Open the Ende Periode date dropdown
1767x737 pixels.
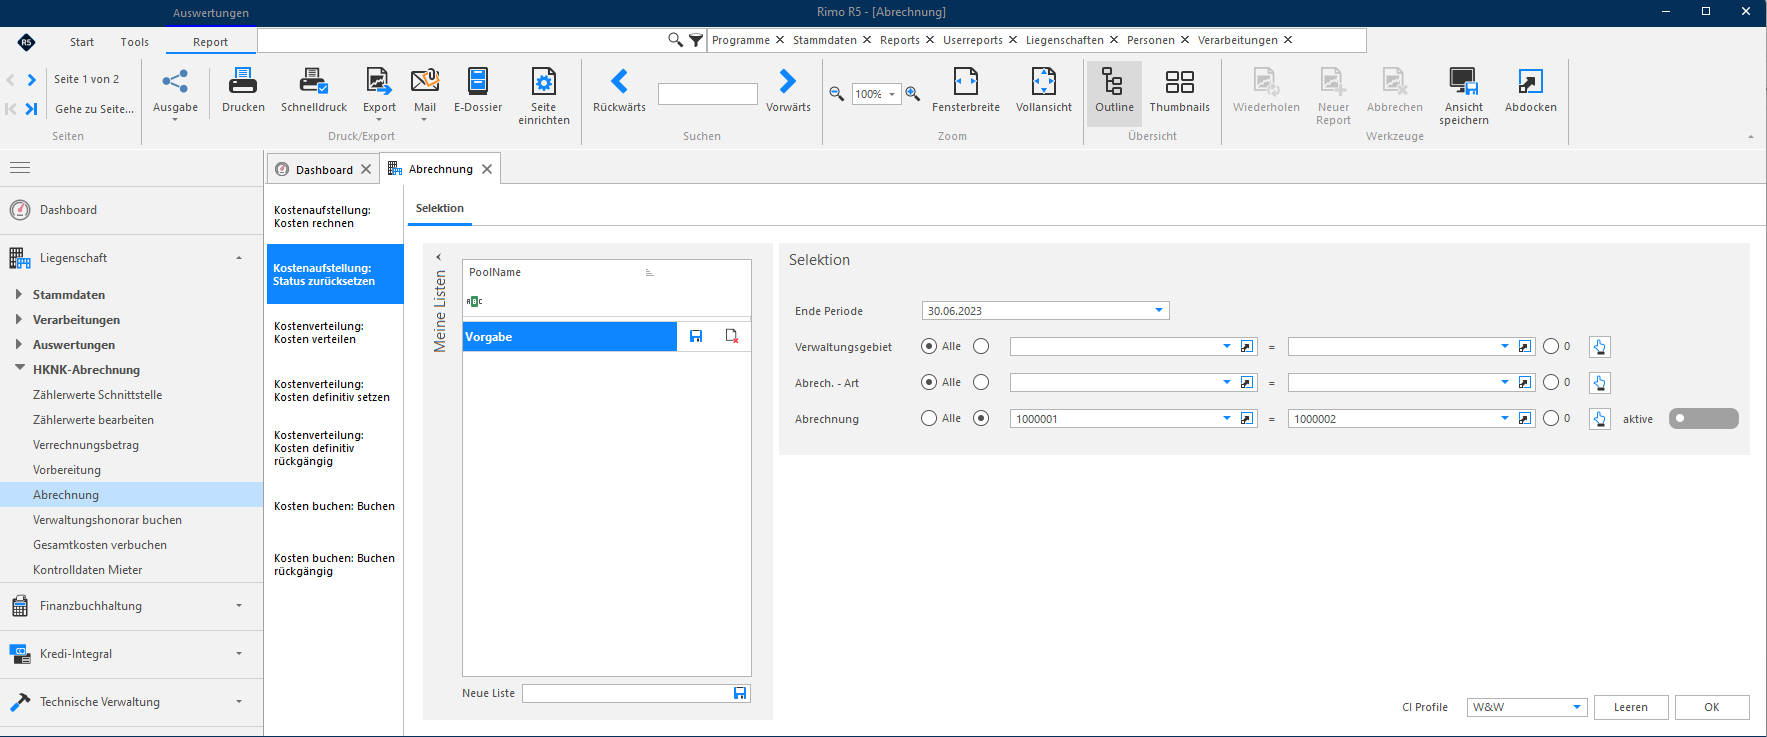coord(1159,310)
